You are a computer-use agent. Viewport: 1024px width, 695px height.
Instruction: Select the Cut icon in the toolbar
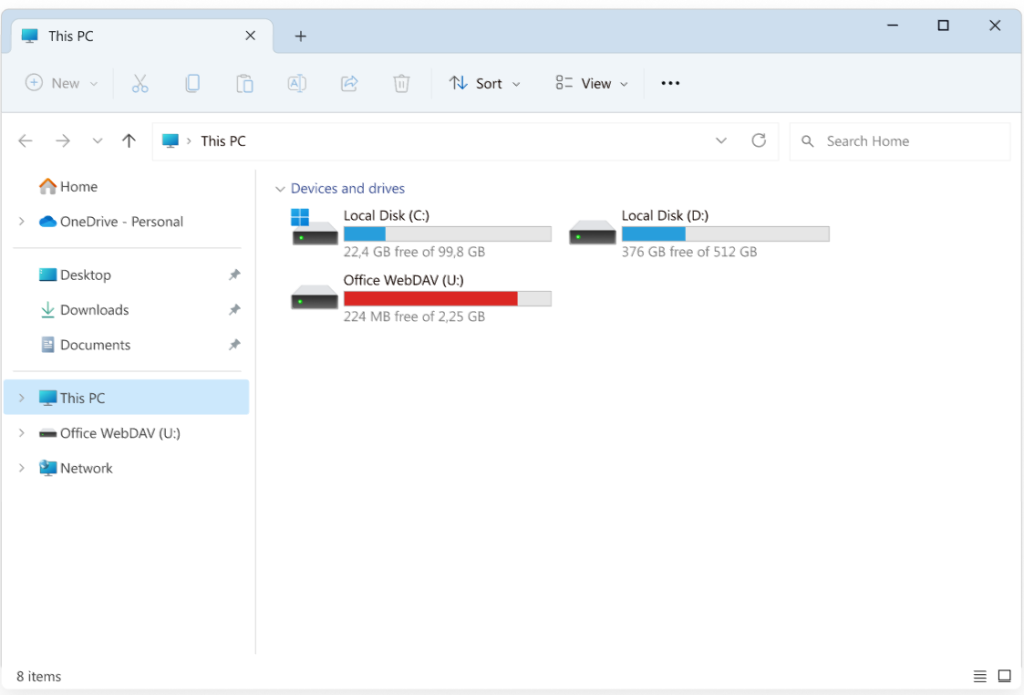click(140, 83)
